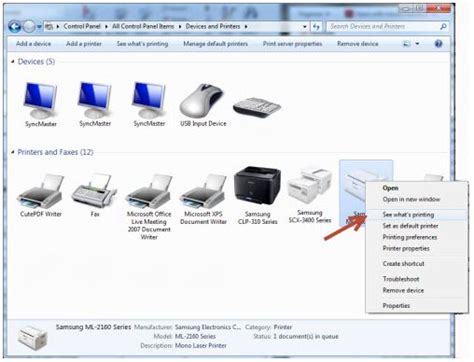This screenshot has width=474, height=362.
Task: Click the '1 document(s) in queue' status
Action: pos(306,337)
